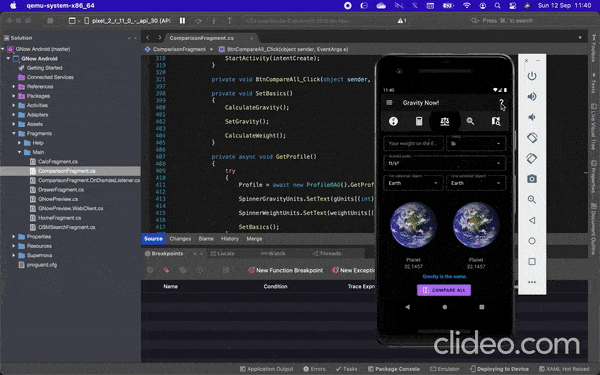
Task: Tap the COMPARE ALL button
Action: click(x=444, y=290)
